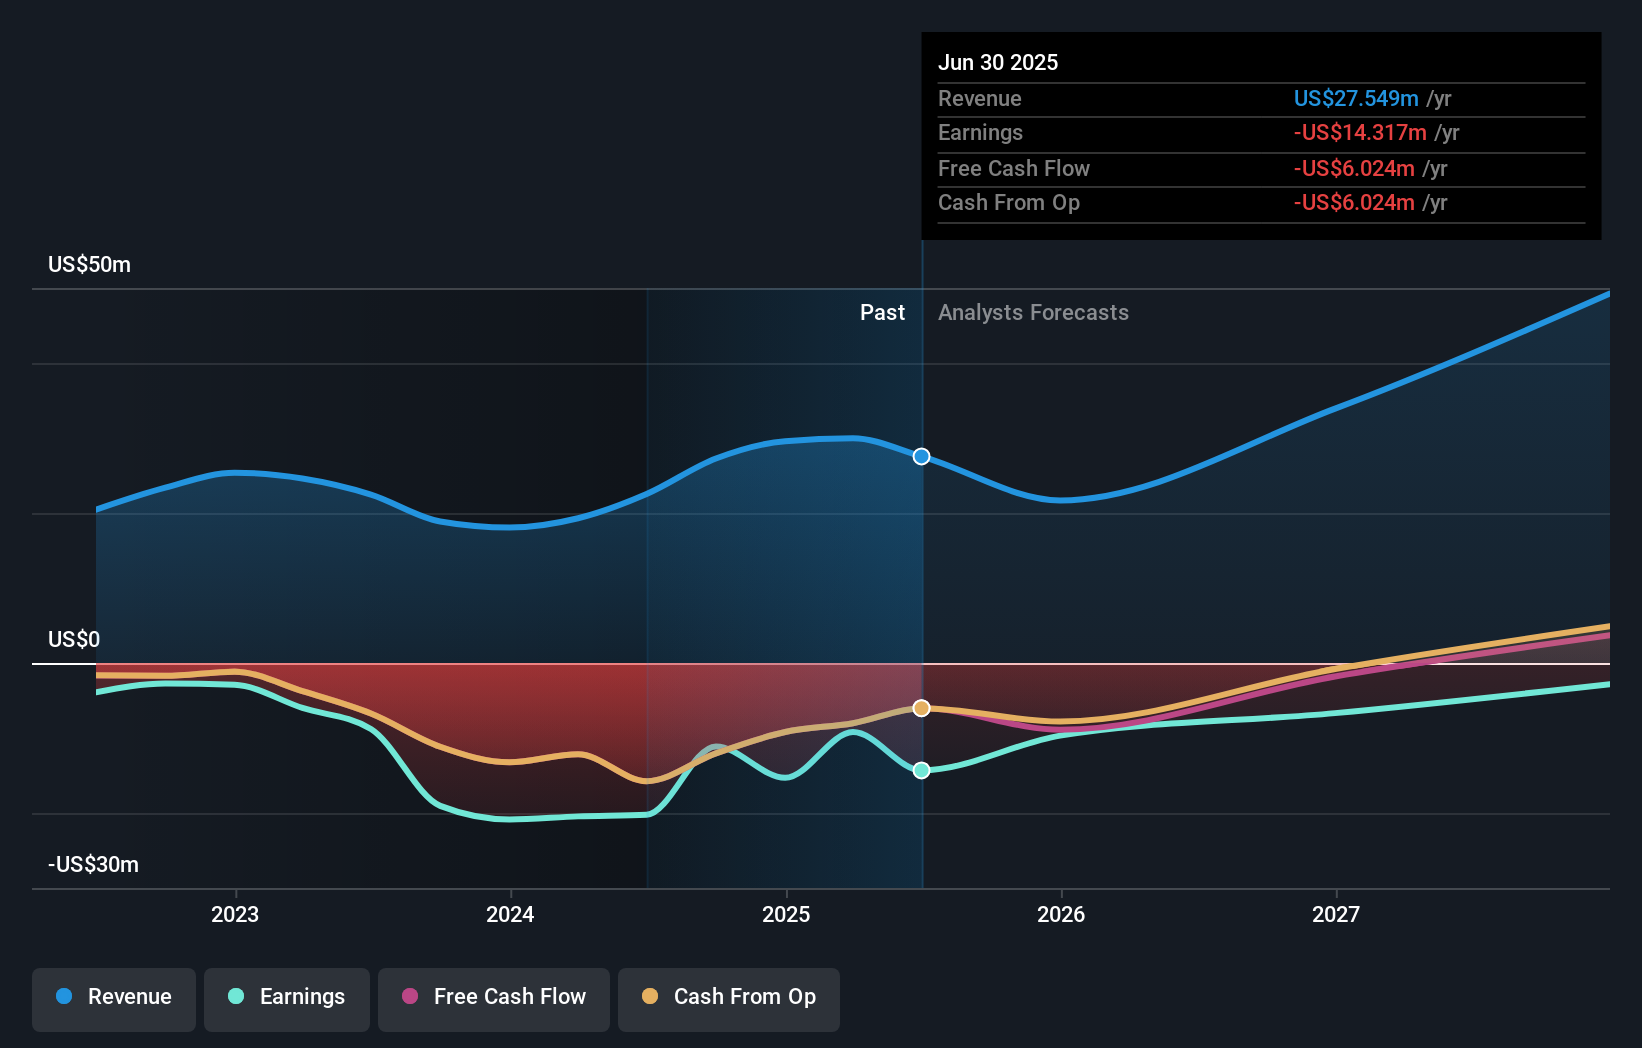Viewport: 1642px width, 1048px height.
Task: Select the Earnings data point marker on chart
Action: (x=921, y=770)
